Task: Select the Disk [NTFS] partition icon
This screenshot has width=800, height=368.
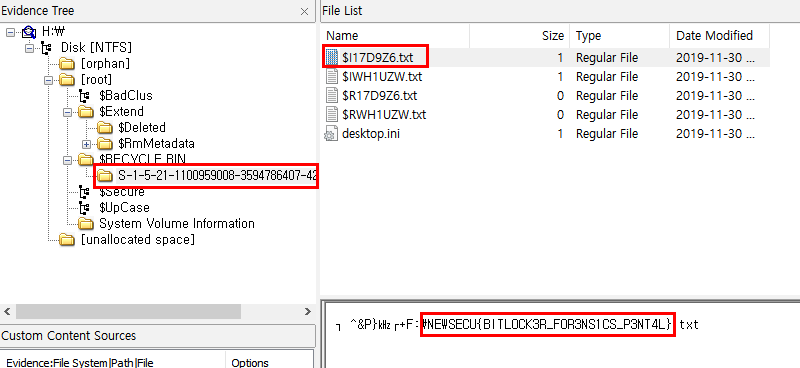Action: point(47,48)
